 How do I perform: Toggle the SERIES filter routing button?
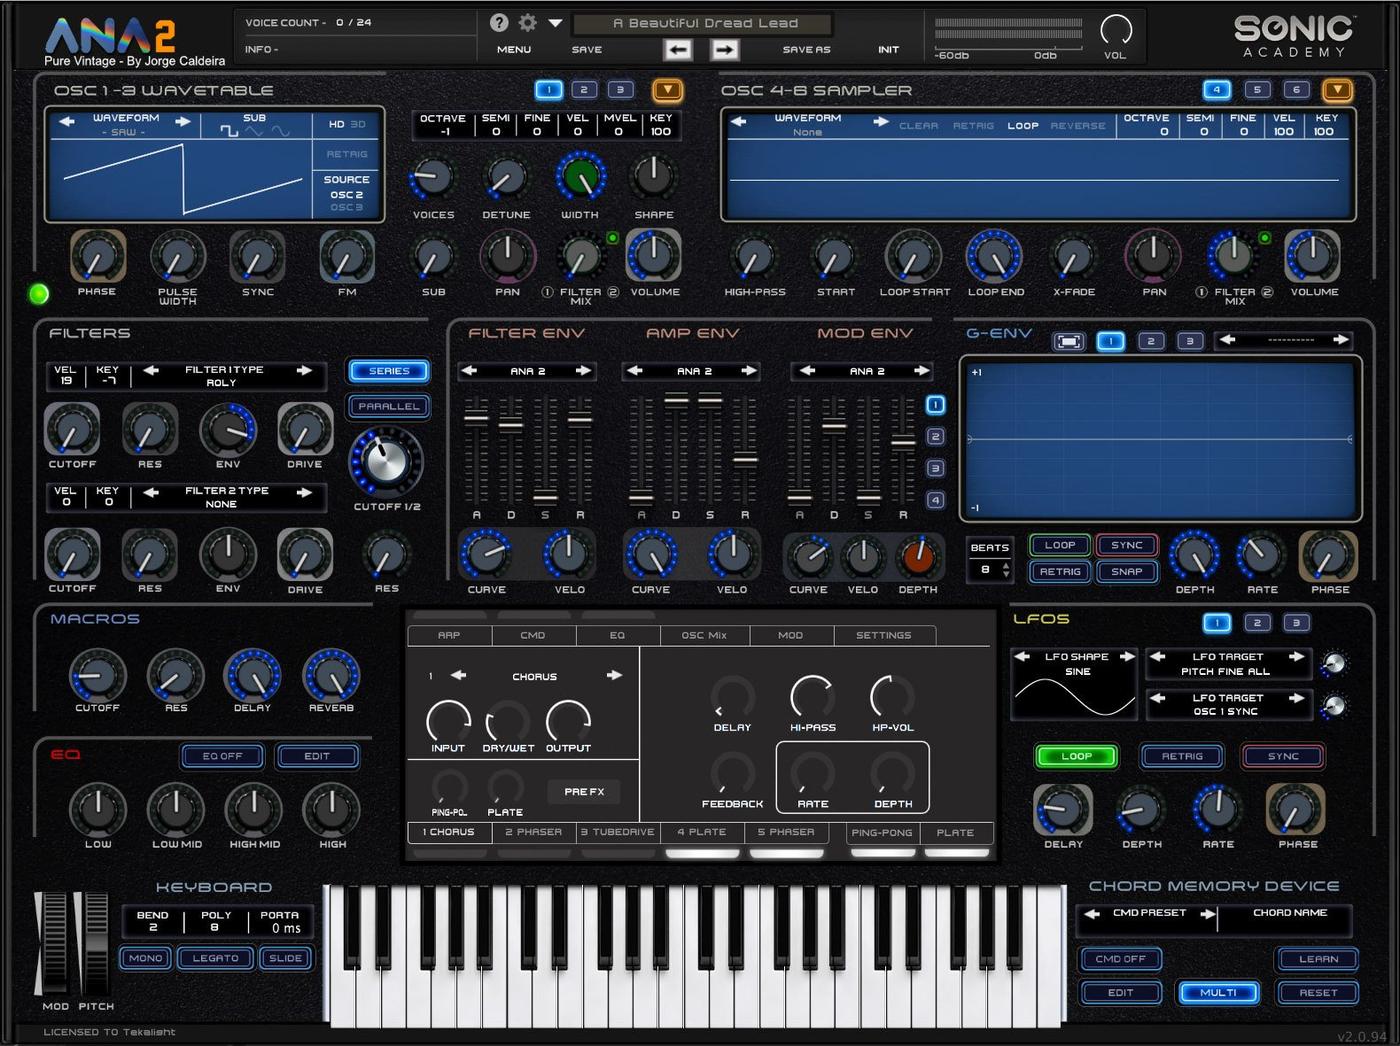[389, 371]
